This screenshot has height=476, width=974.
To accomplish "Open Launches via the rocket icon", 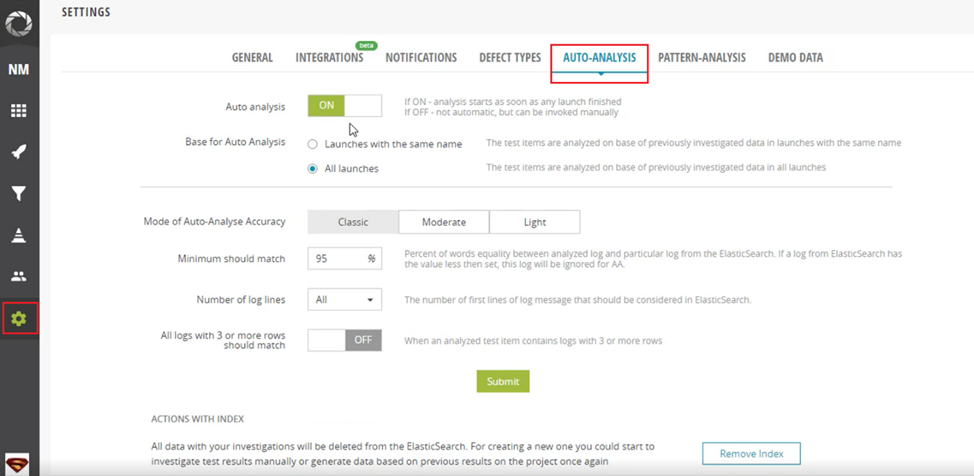I will click(x=19, y=152).
